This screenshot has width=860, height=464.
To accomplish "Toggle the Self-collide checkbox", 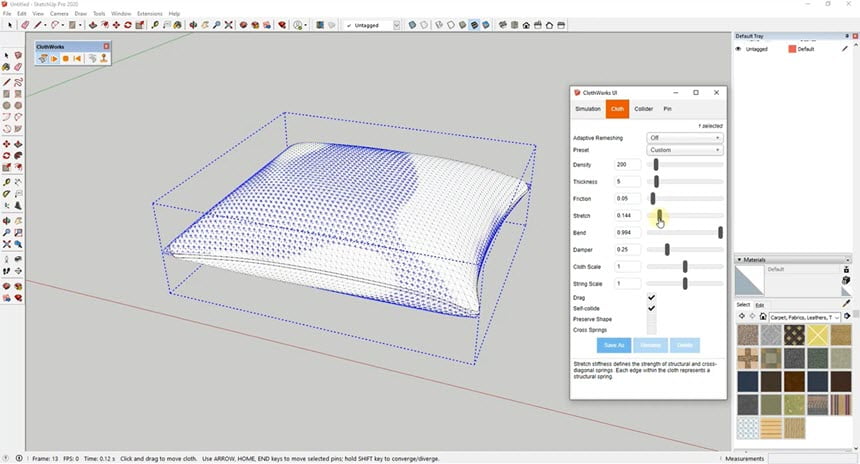I will [x=652, y=308].
